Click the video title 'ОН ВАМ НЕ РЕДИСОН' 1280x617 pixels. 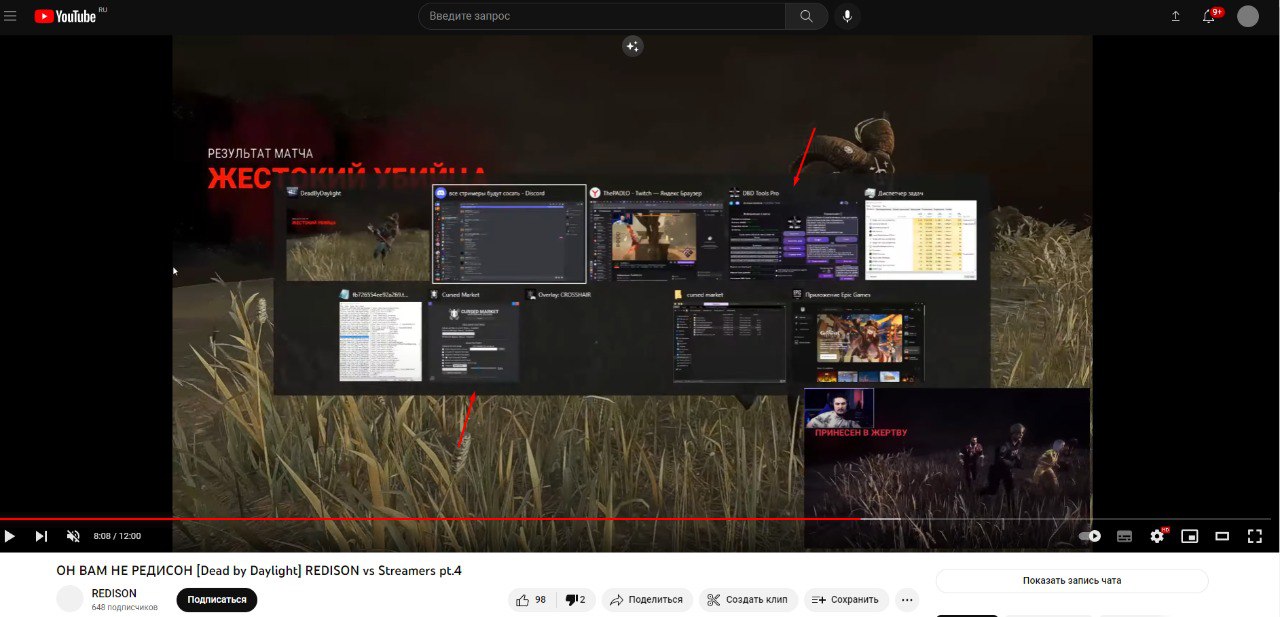(x=259, y=570)
